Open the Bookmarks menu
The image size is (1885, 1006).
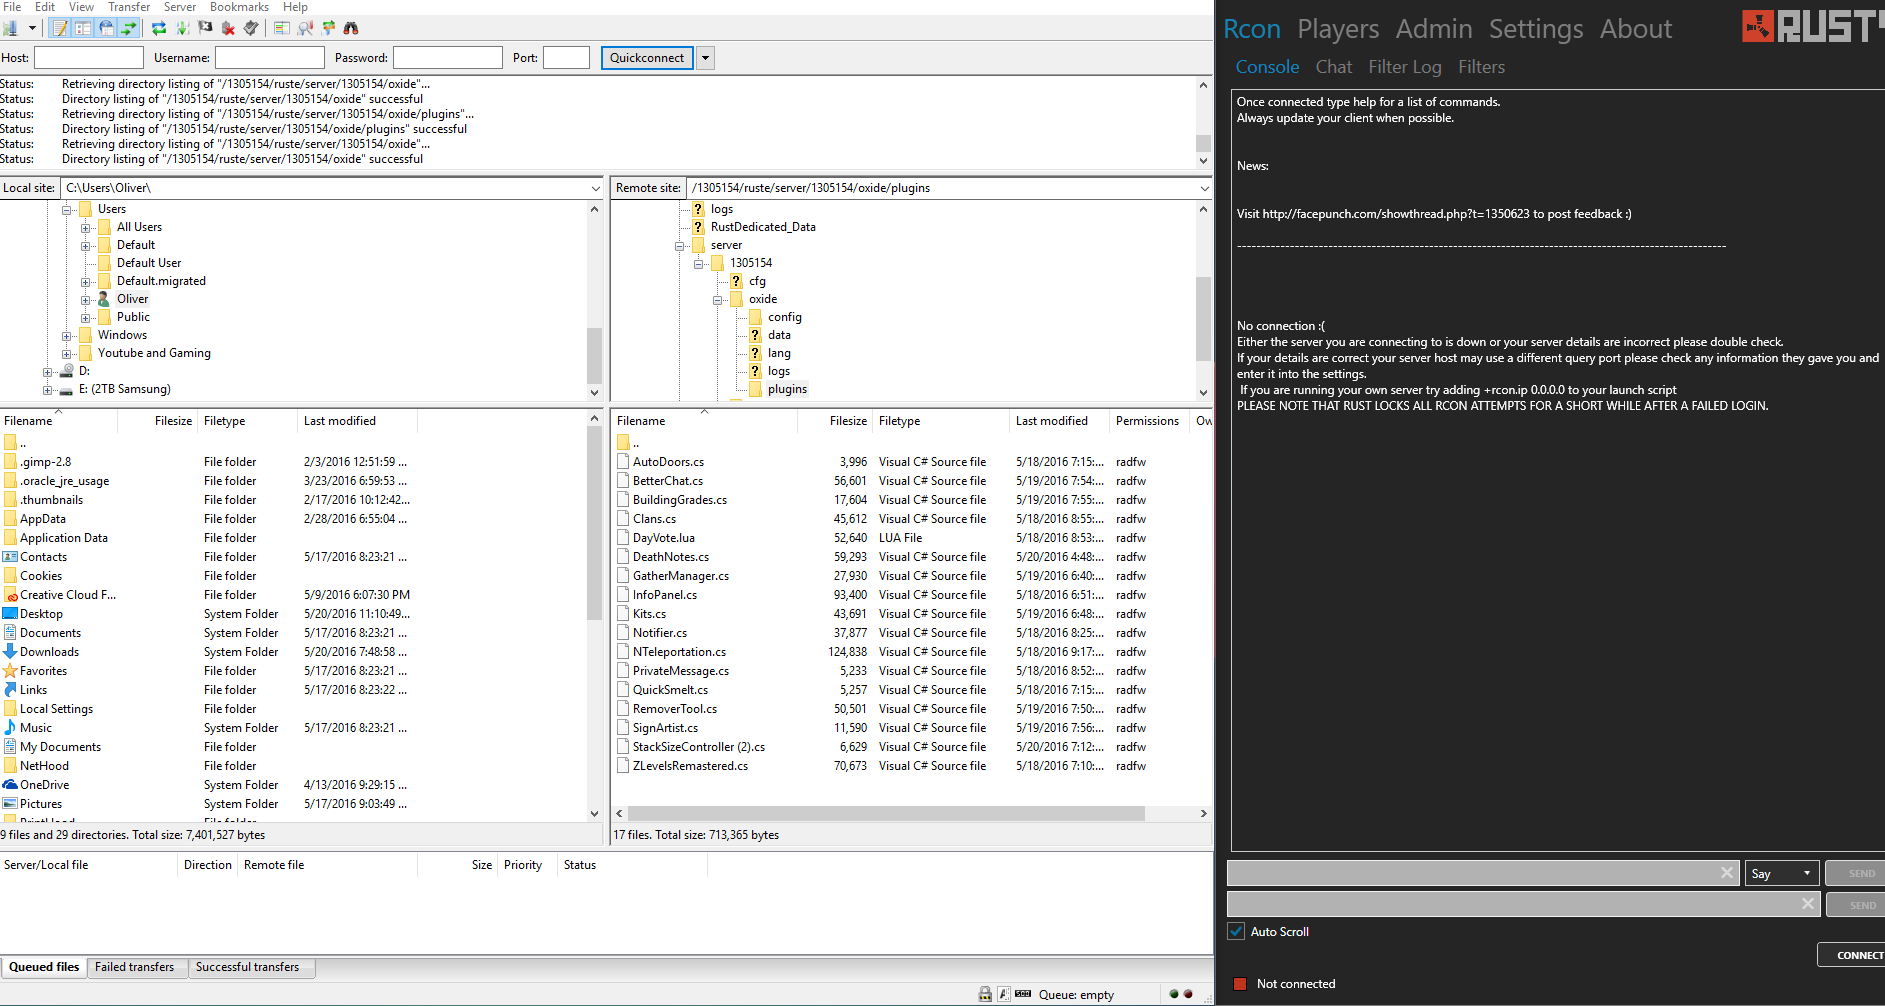pyautogui.click(x=239, y=7)
